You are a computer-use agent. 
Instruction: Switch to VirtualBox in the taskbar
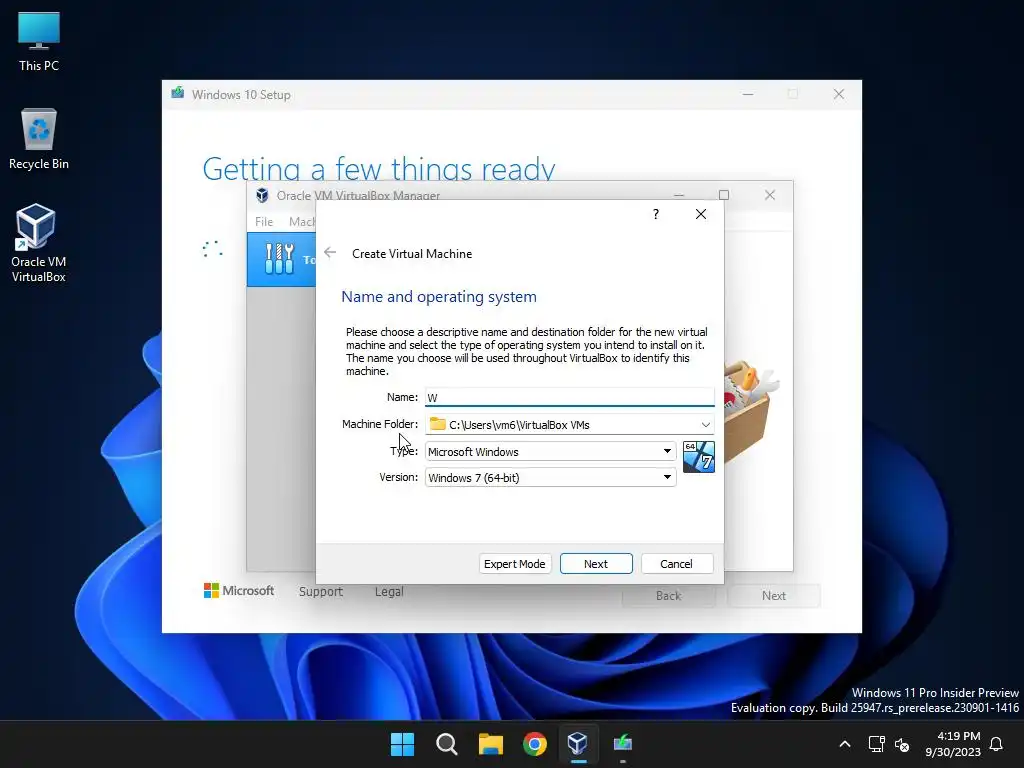coord(578,744)
